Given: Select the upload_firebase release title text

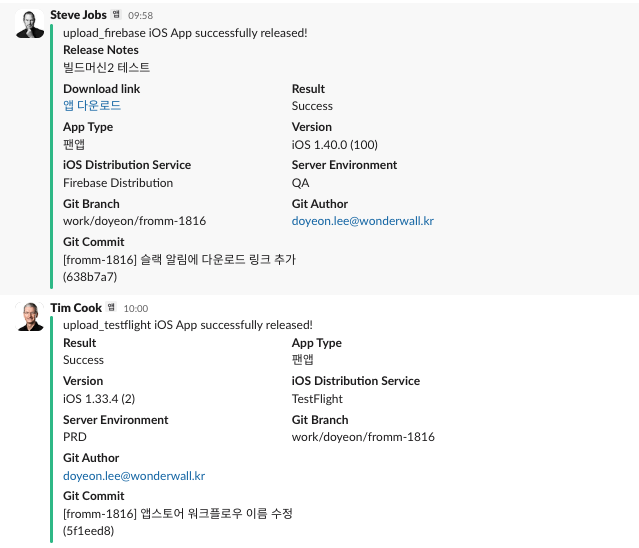Looking at the screenshot, I should [185, 33].
